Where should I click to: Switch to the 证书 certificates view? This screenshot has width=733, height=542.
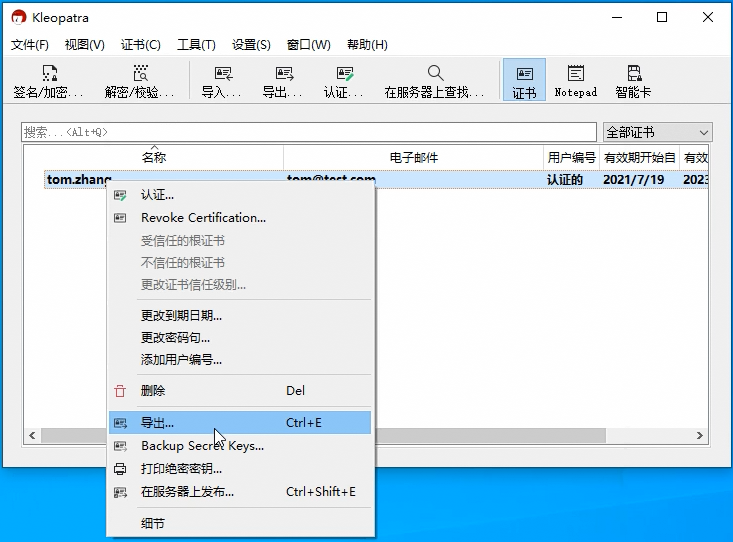coord(524,80)
